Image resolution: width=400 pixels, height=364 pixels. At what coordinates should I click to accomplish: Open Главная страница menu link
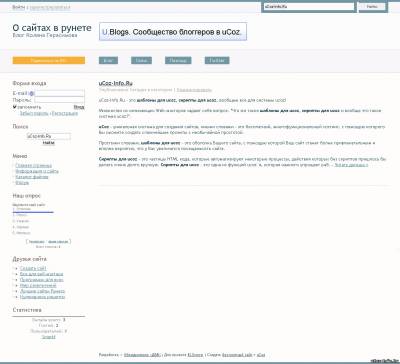pyautogui.click(x=33, y=165)
